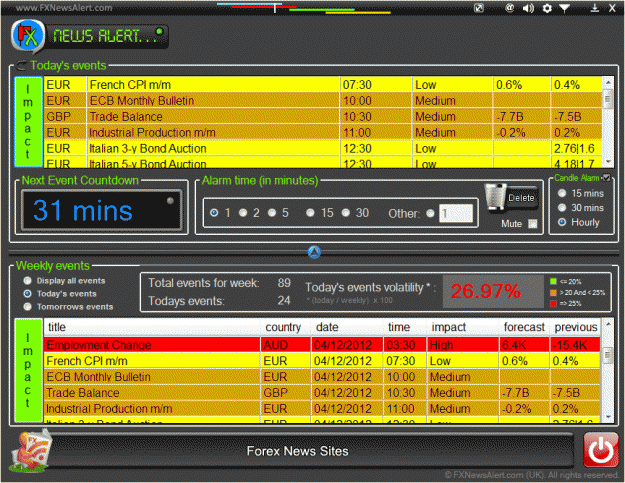The image size is (625, 483).
Task: Click the speaker sound icon
Action: click(x=528, y=8)
